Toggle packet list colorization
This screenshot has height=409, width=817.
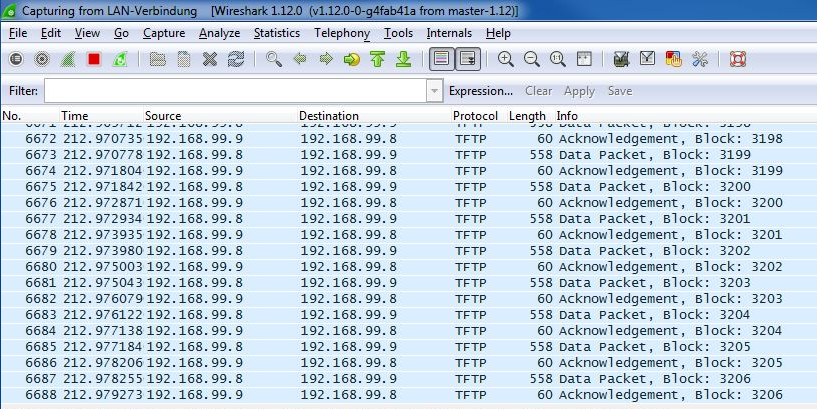(441, 59)
